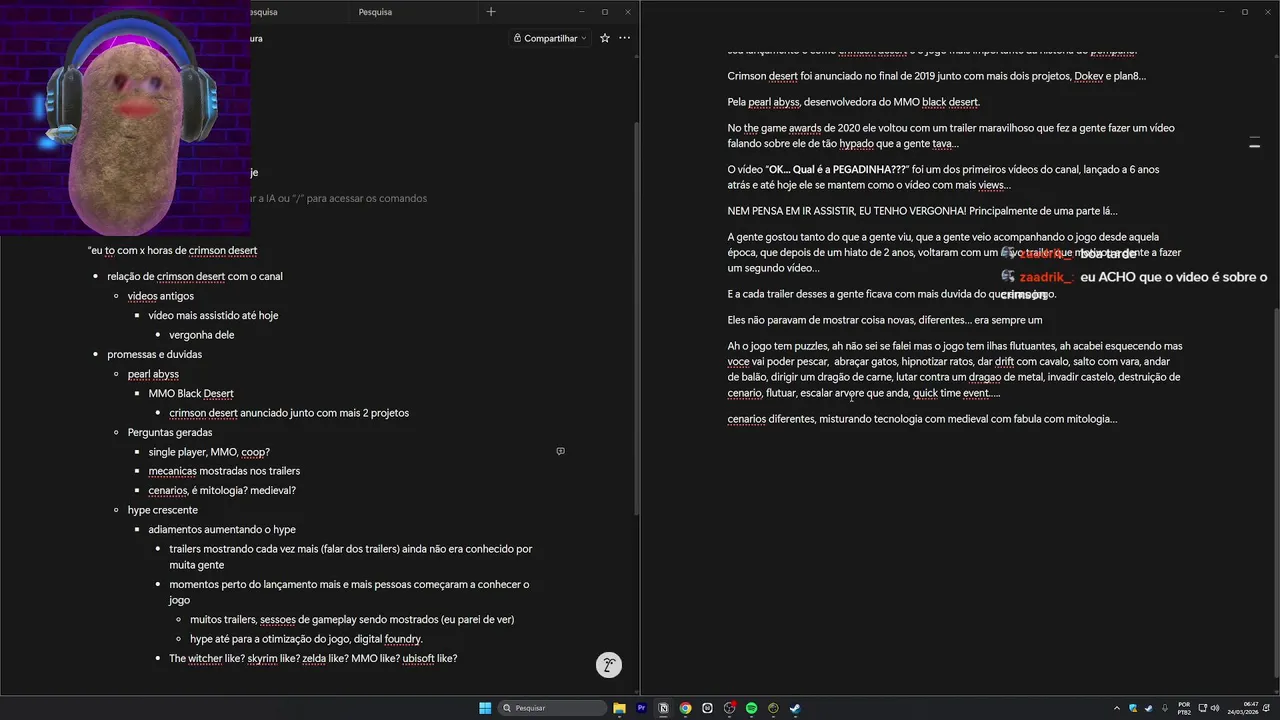1280x720 pixels.
Task: Click the bullet 'hype crescente'
Action: 162,510
